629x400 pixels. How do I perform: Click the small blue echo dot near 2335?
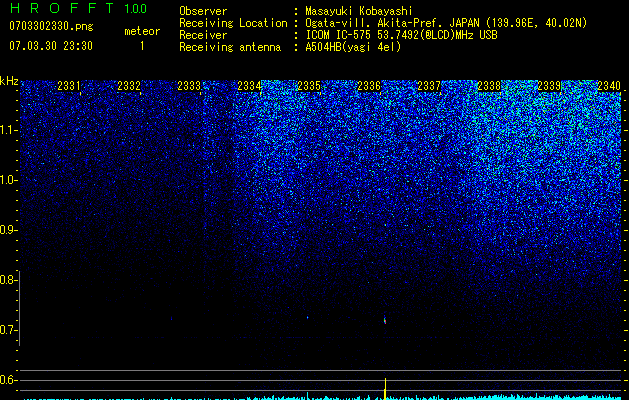[308, 317]
